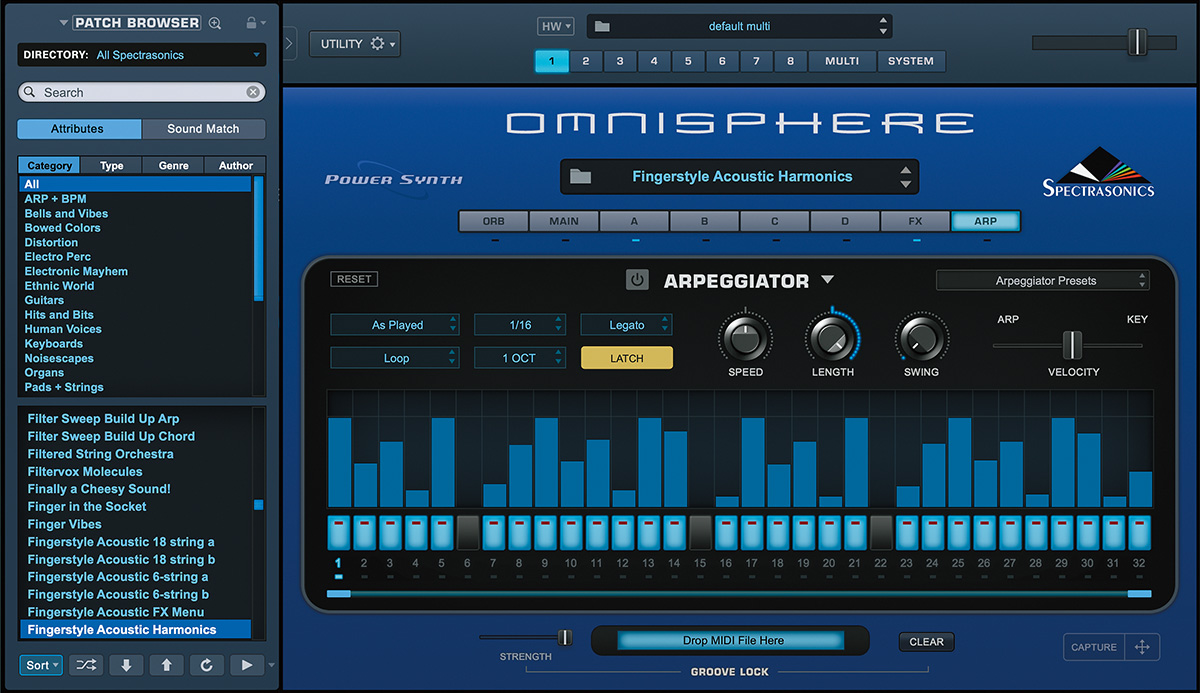The image size is (1200, 693).
Task: Open the HW dropdown
Action: 556,26
